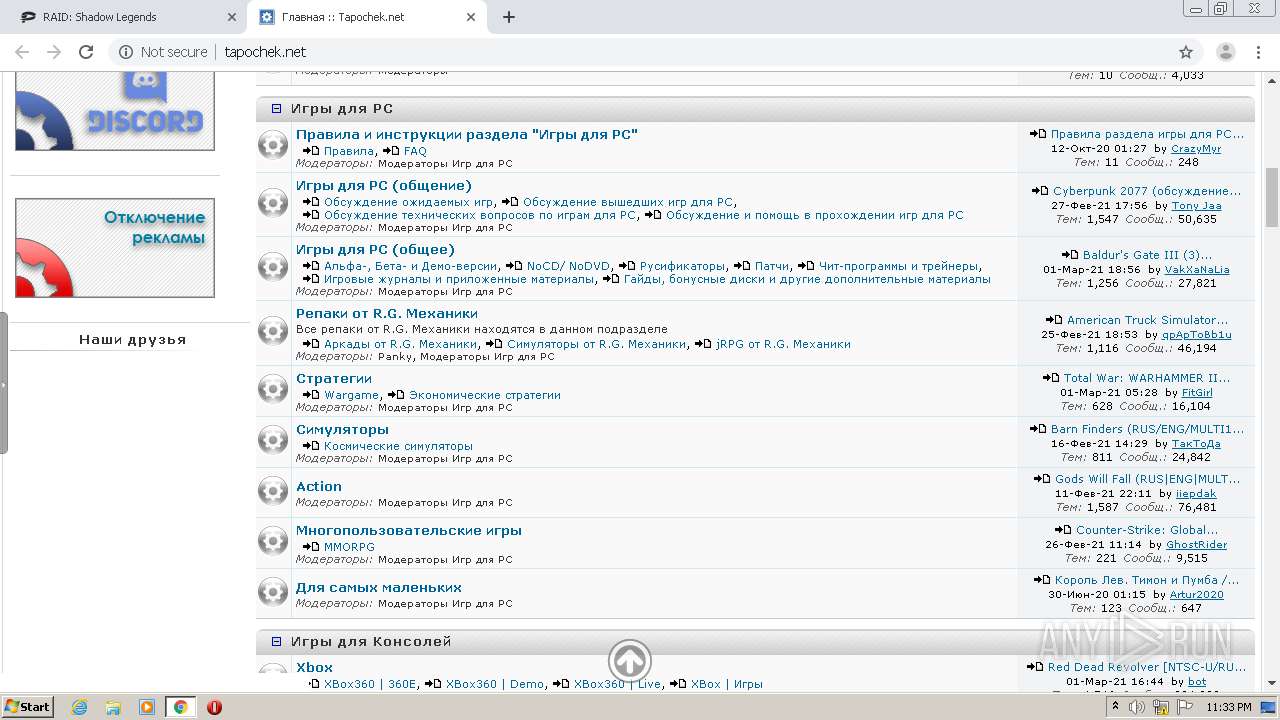Open Chrome three-dot menu
The width and height of the screenshot is (1280, 720).
tap(1258, 52)
